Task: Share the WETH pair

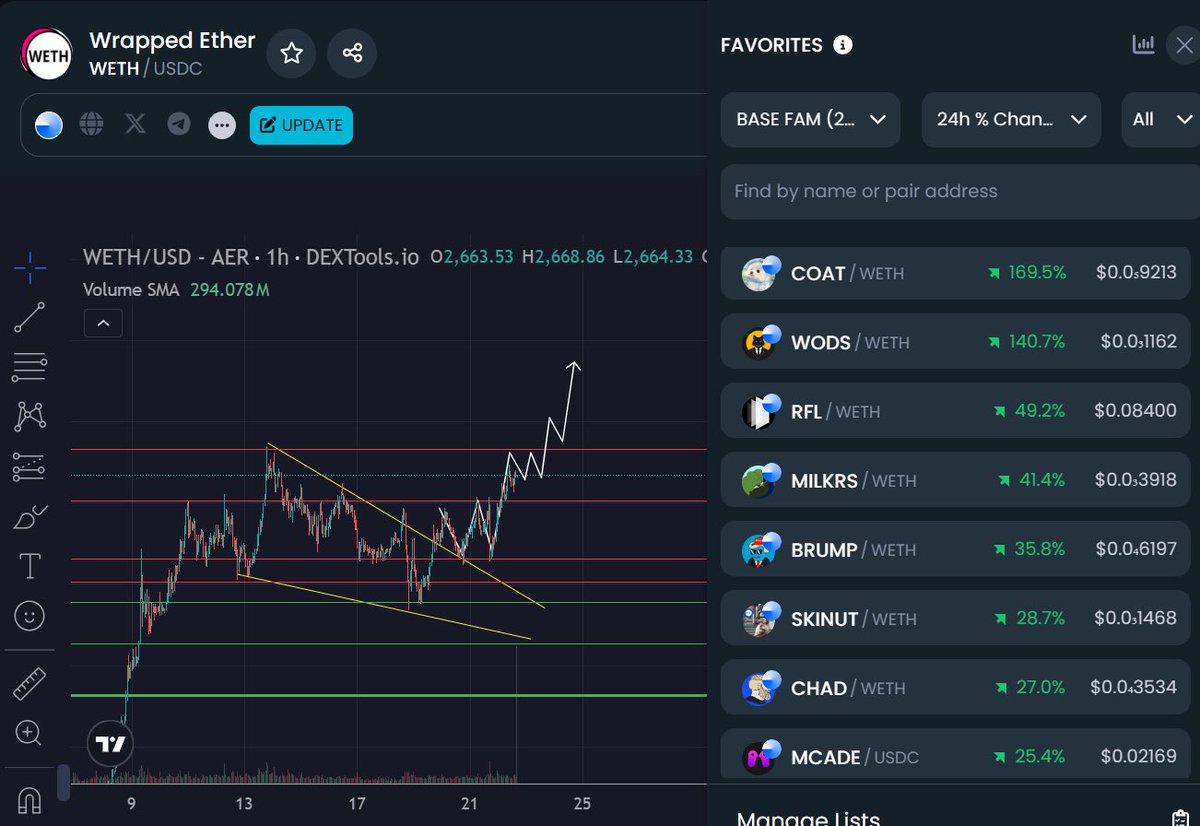Action: coord(352,53)
